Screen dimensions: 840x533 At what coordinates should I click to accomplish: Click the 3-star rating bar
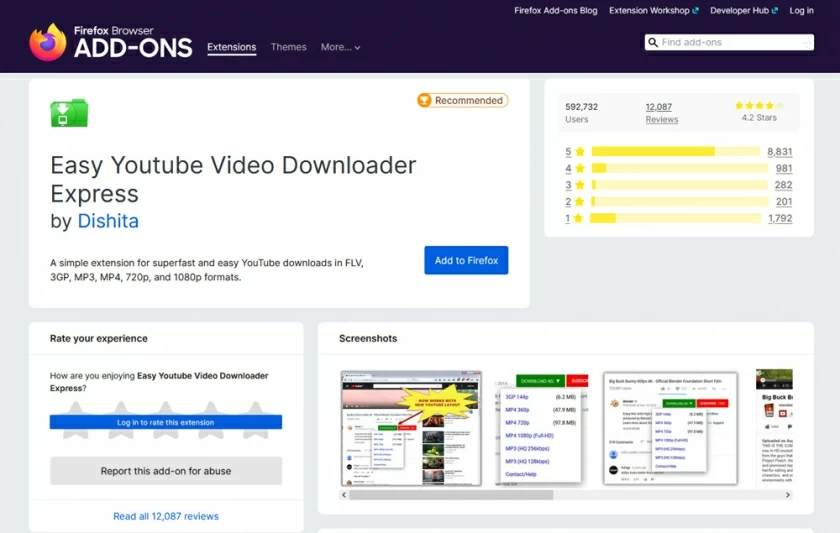point(679,185)
